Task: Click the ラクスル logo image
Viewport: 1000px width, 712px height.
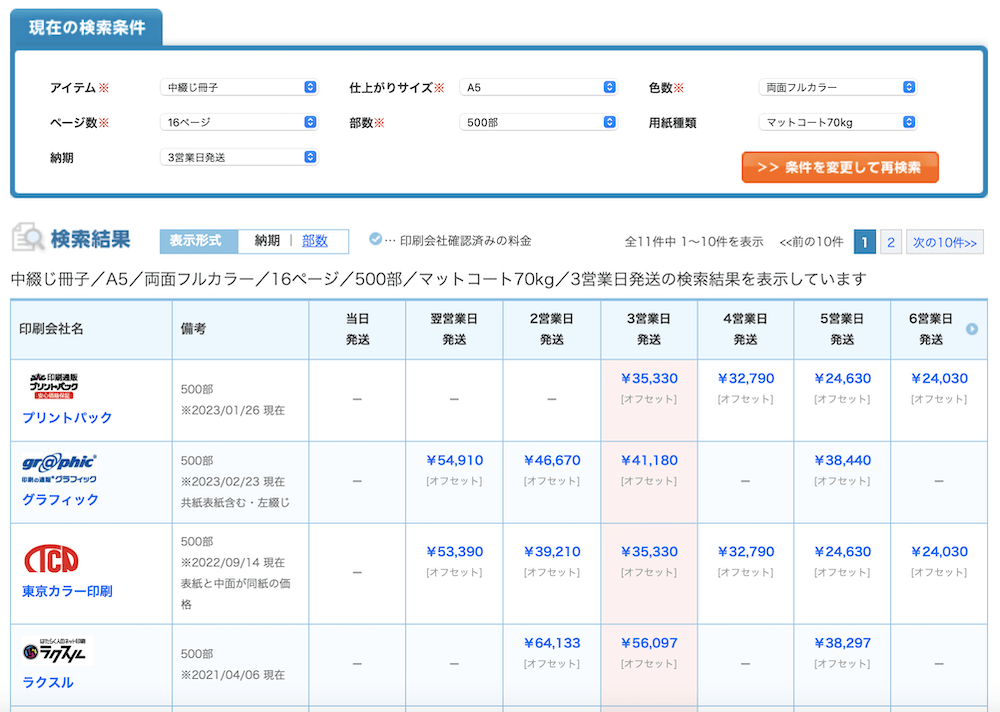Action: click(57, 651)
